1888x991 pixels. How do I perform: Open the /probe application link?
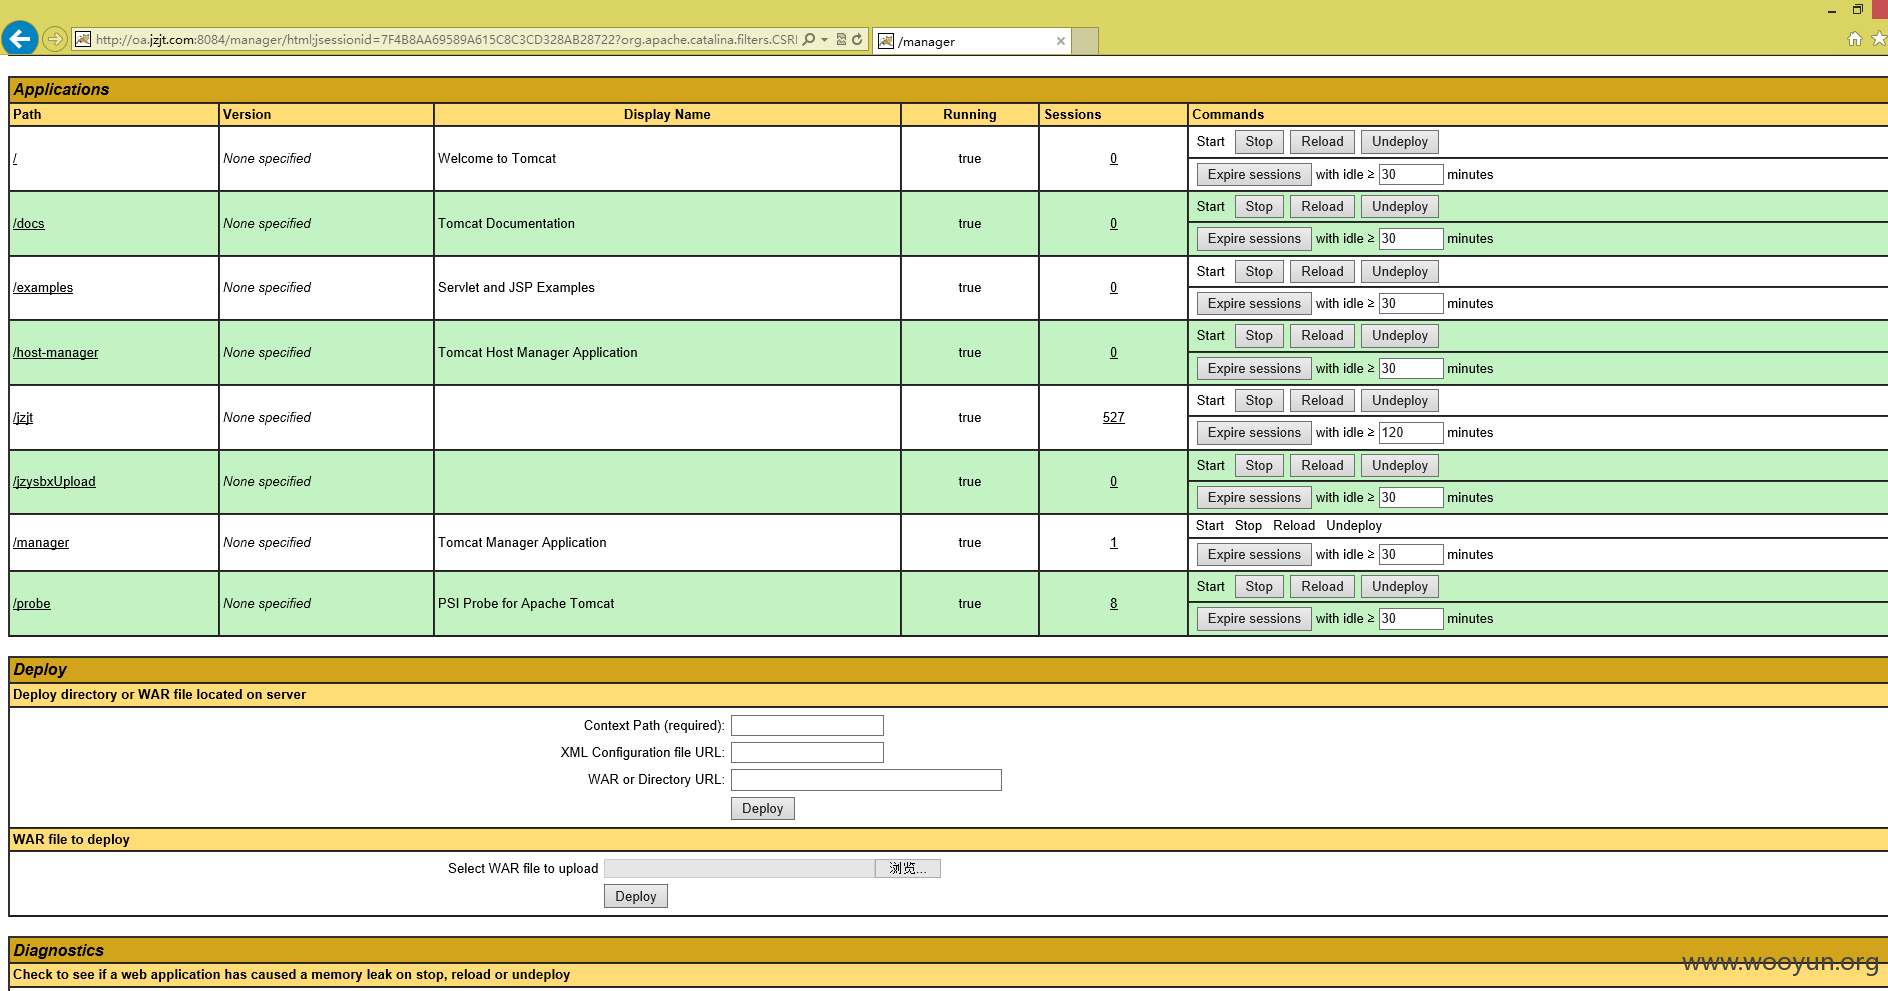click(x=32, y=604)
